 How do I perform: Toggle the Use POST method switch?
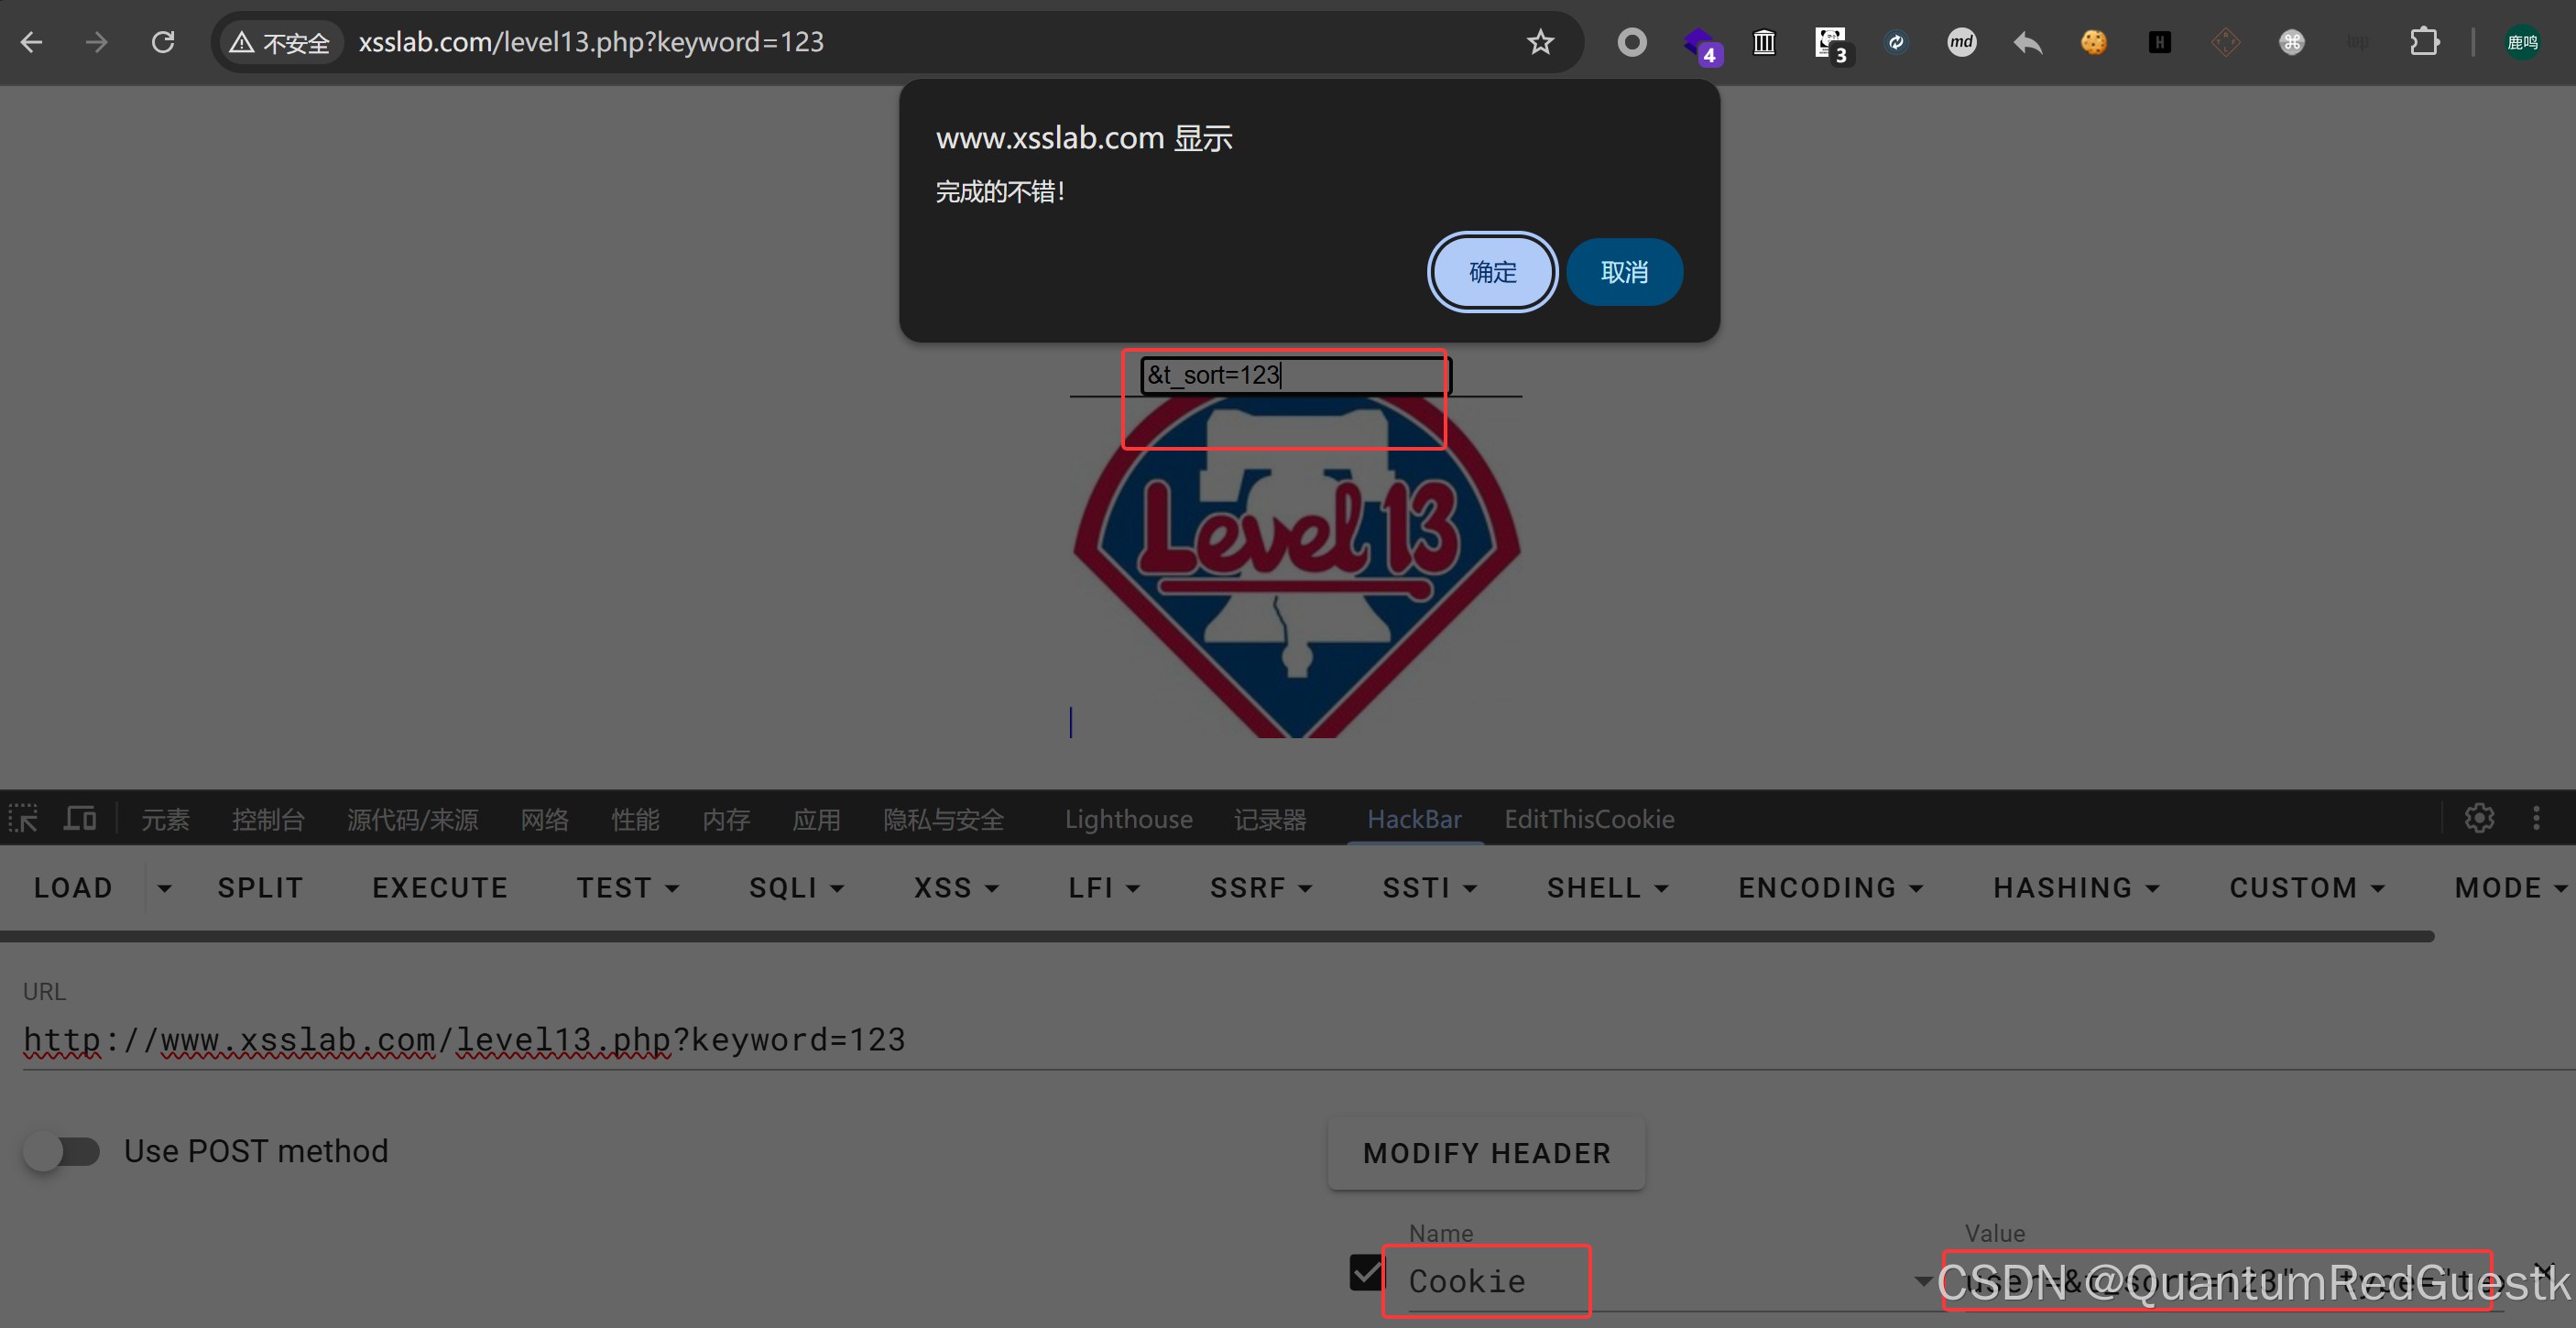tap(62, 1151)
